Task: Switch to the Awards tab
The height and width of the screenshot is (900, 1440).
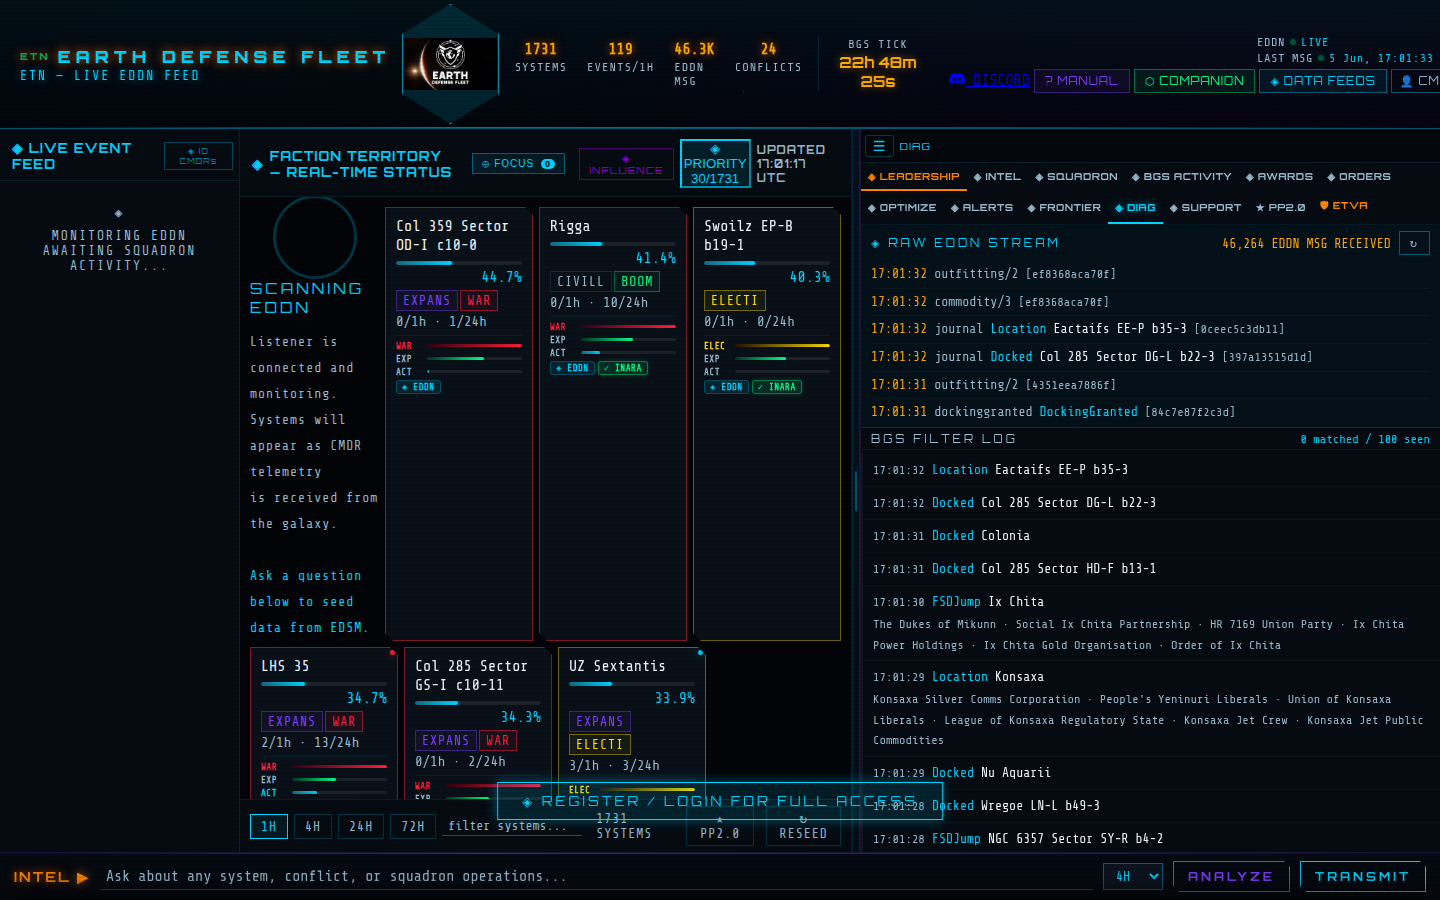Action: click(x=1279, y=177)
